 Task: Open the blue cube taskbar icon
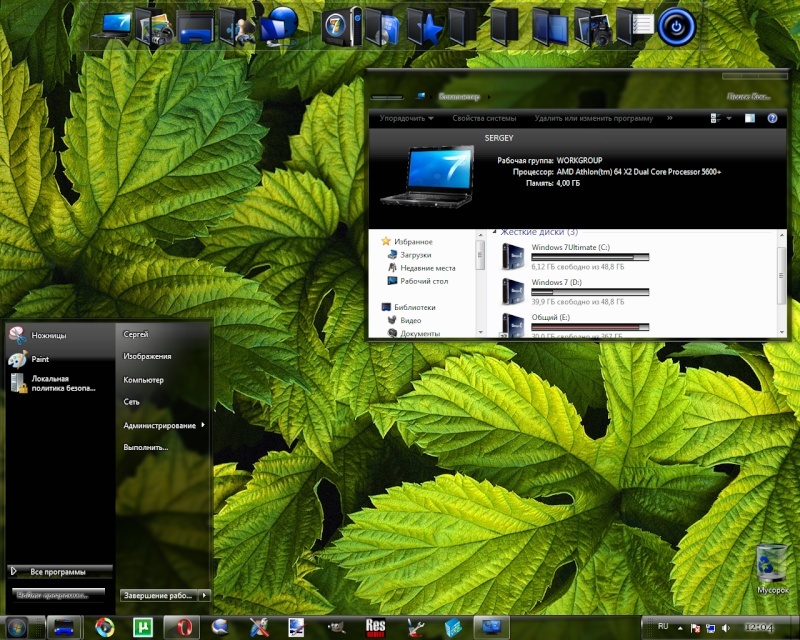pos(453,628)
